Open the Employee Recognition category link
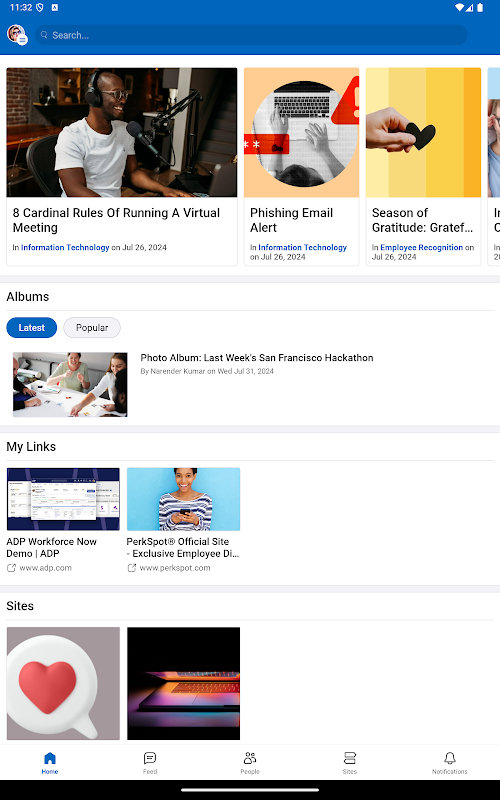Screen dimensions: 500x800 (x=421, y=247)
